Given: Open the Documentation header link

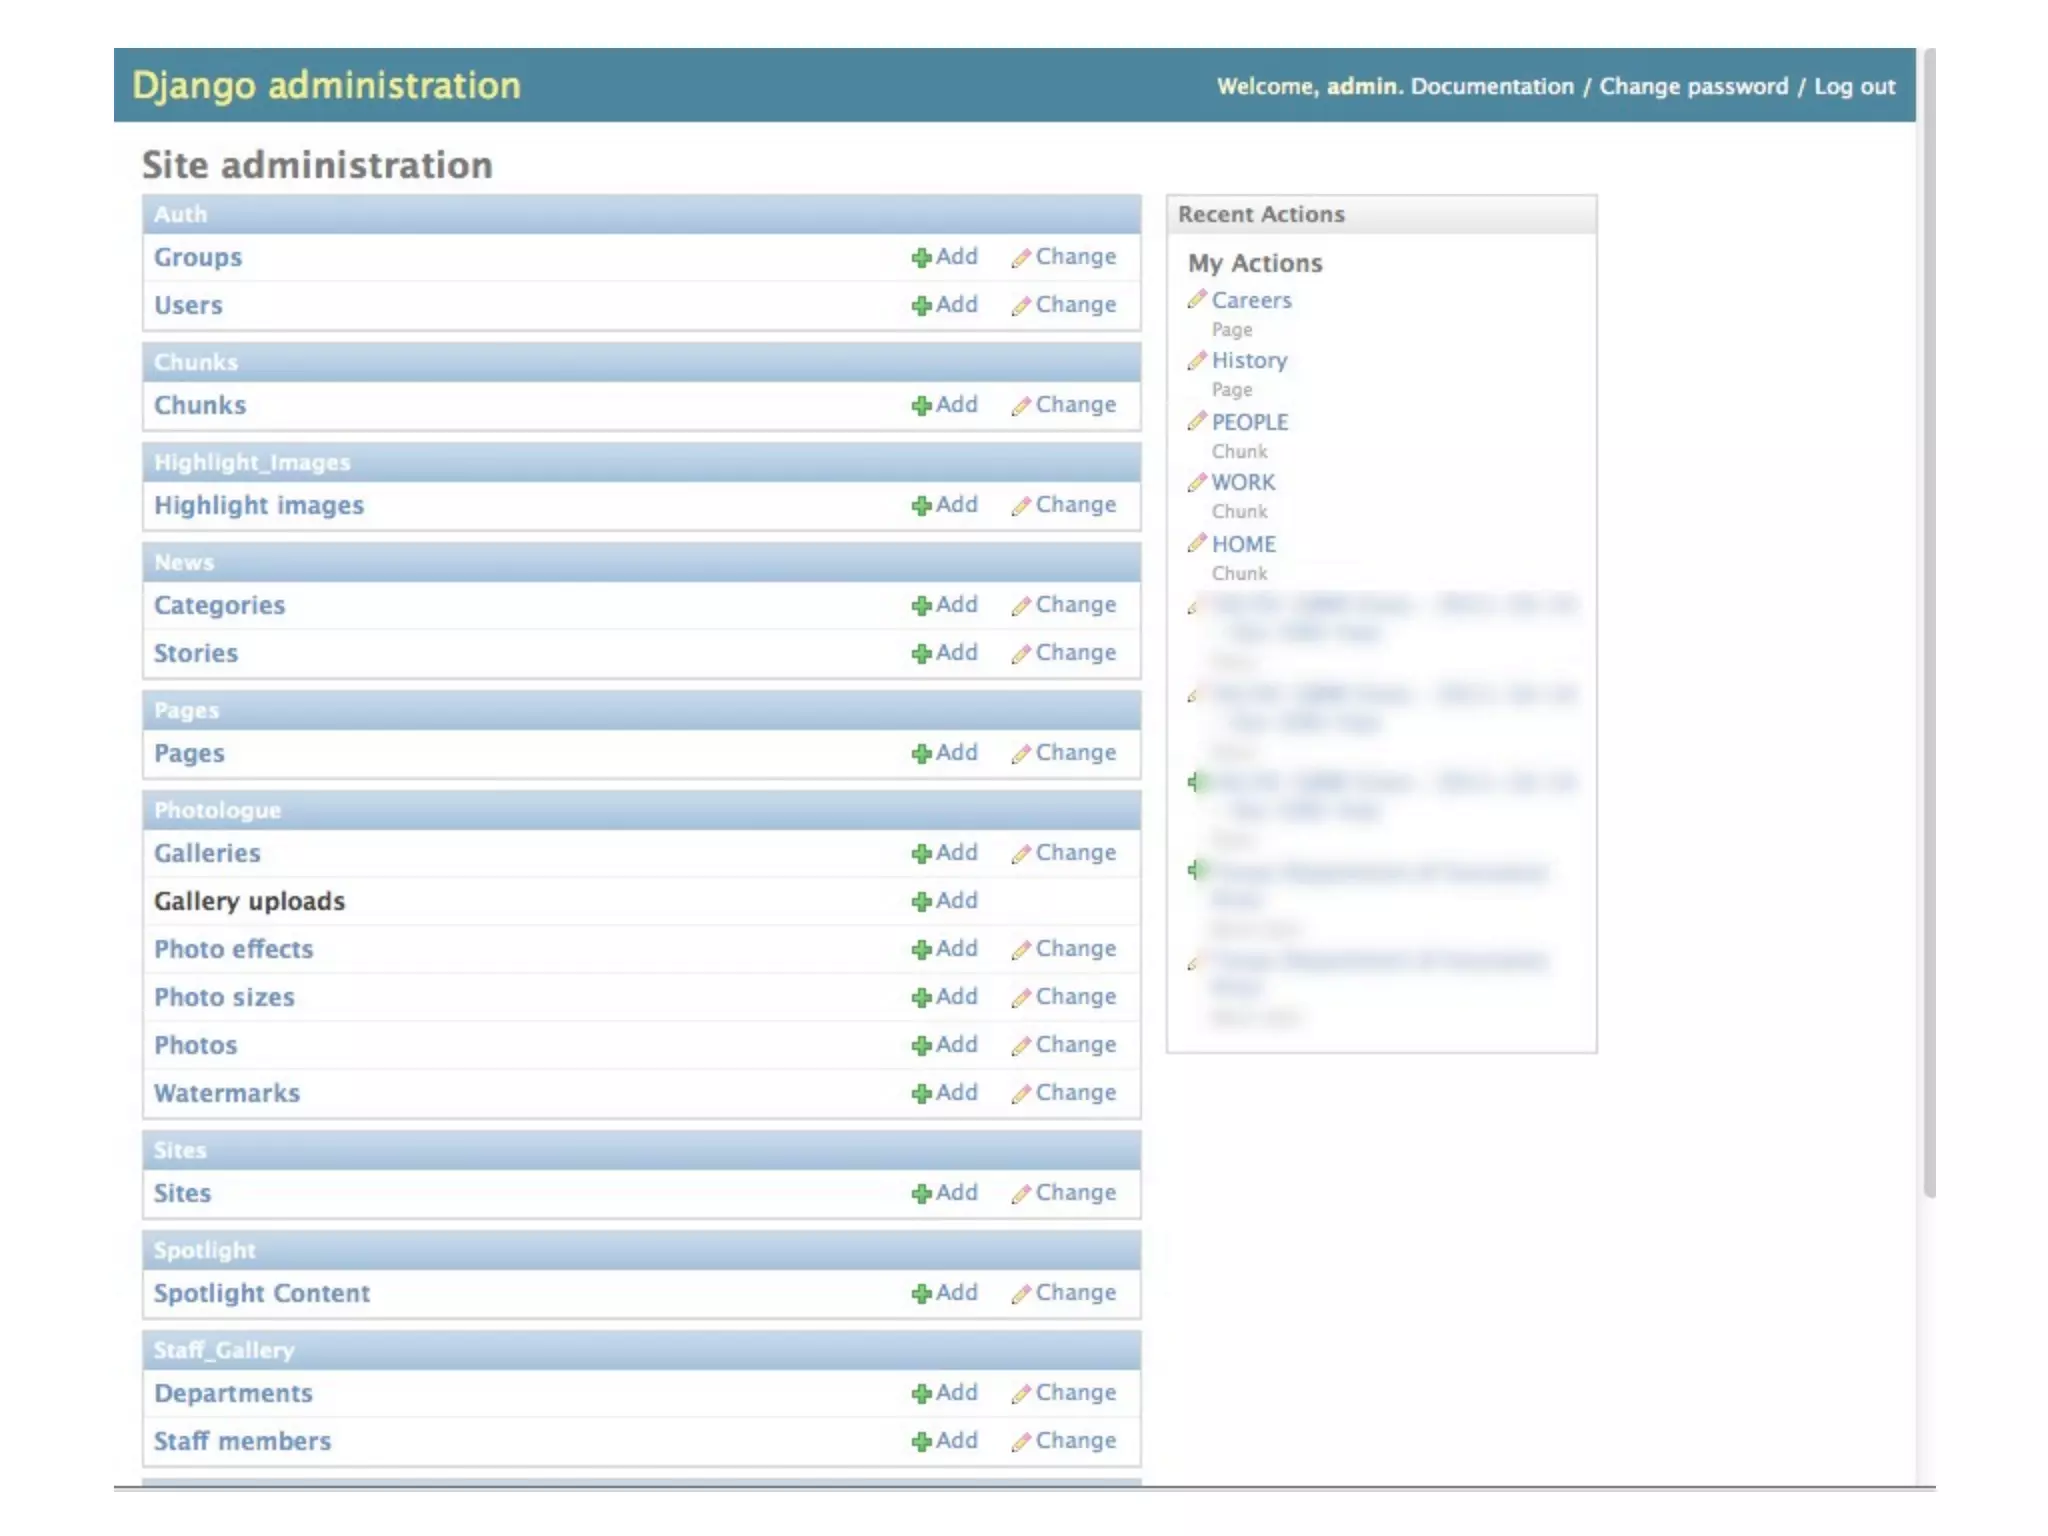Looking at the screenshot, I should [x=1492, y=87].
